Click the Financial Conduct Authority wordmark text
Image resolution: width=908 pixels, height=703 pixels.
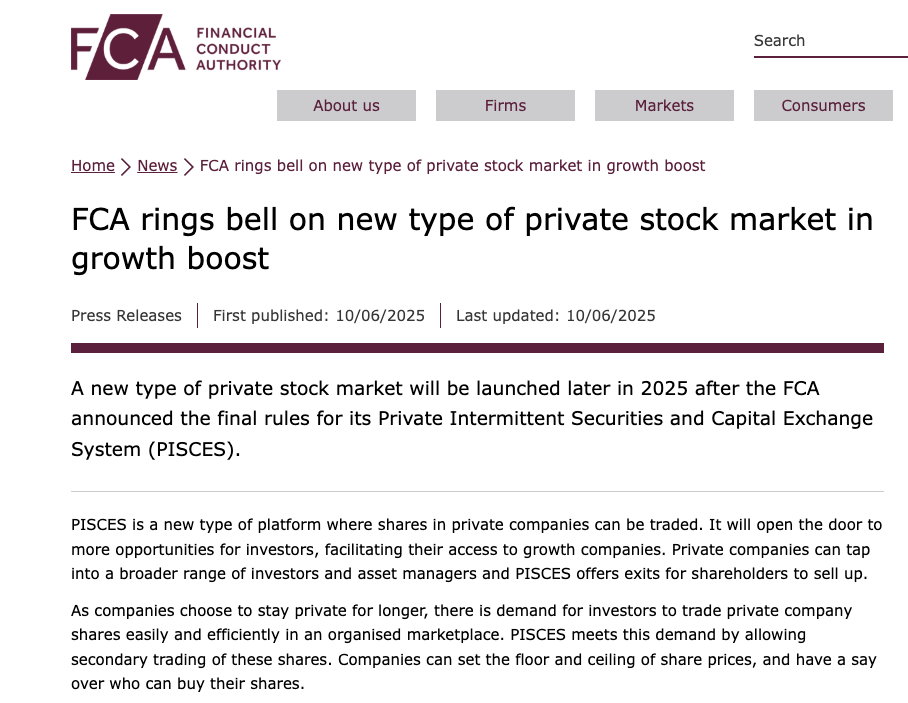pyautogui.click(x=238, y=49)
